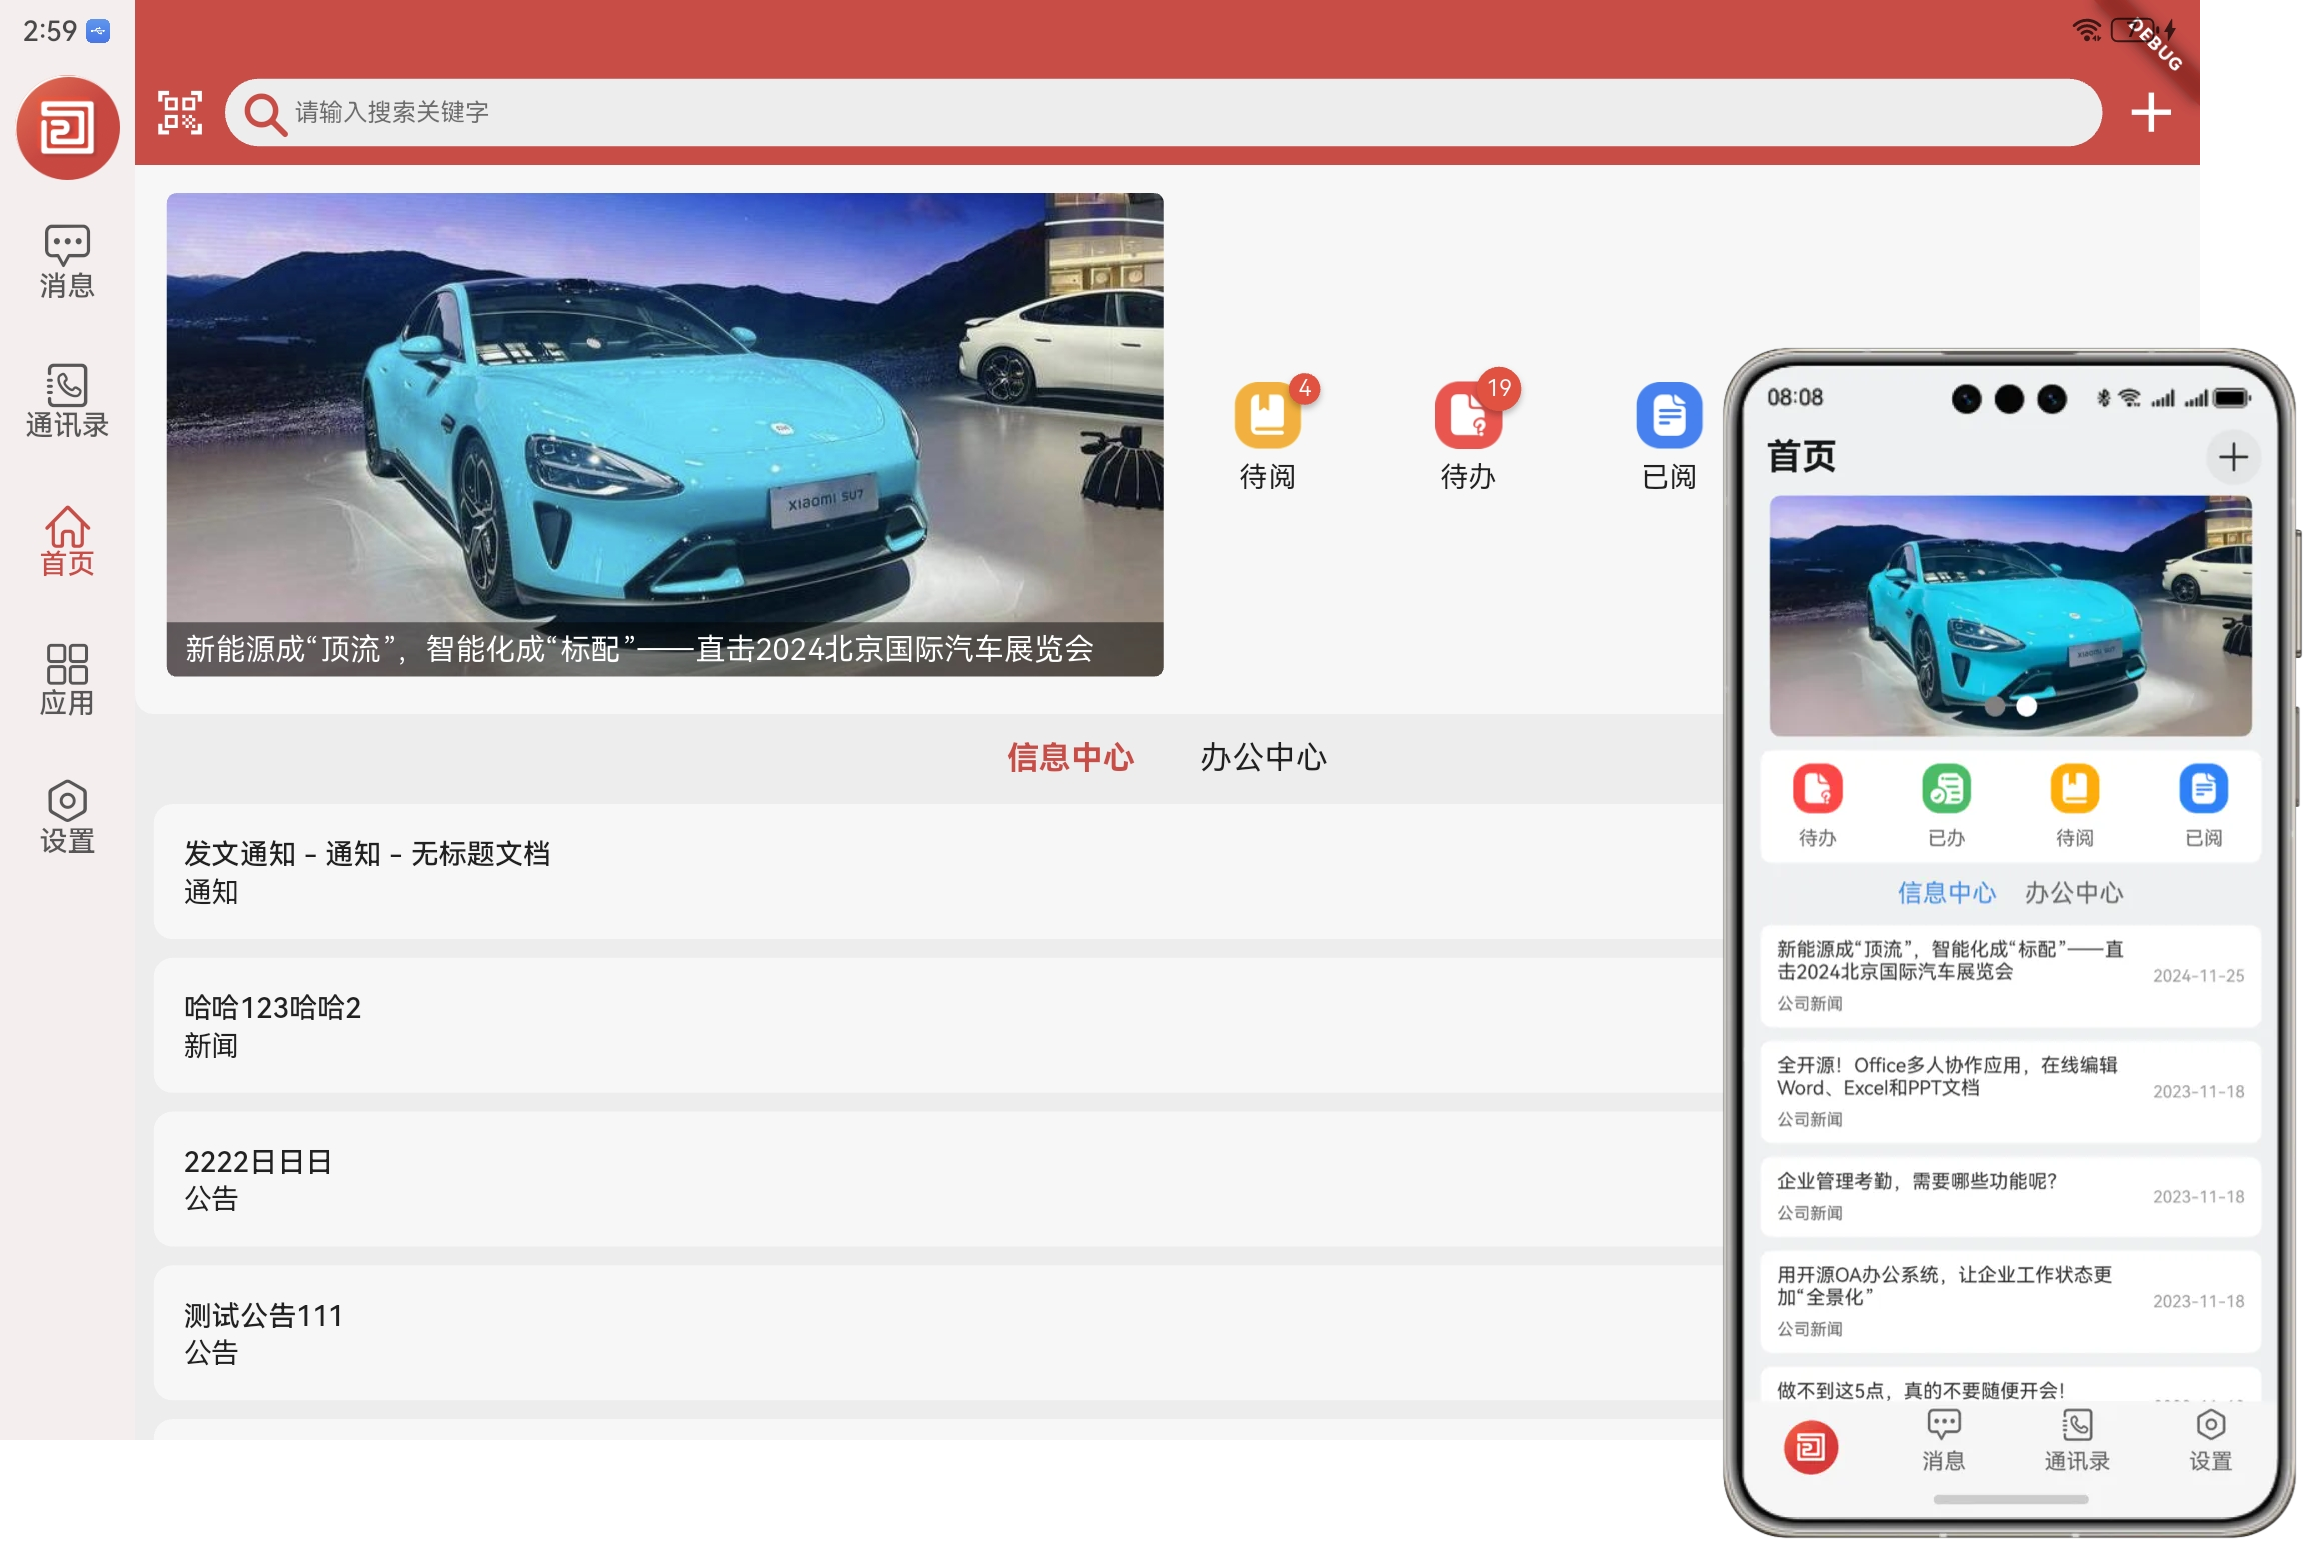Select the second carousel dot on phone banner
The width and height of the screenshot is (2312, 1544).
coord(2026,706)
